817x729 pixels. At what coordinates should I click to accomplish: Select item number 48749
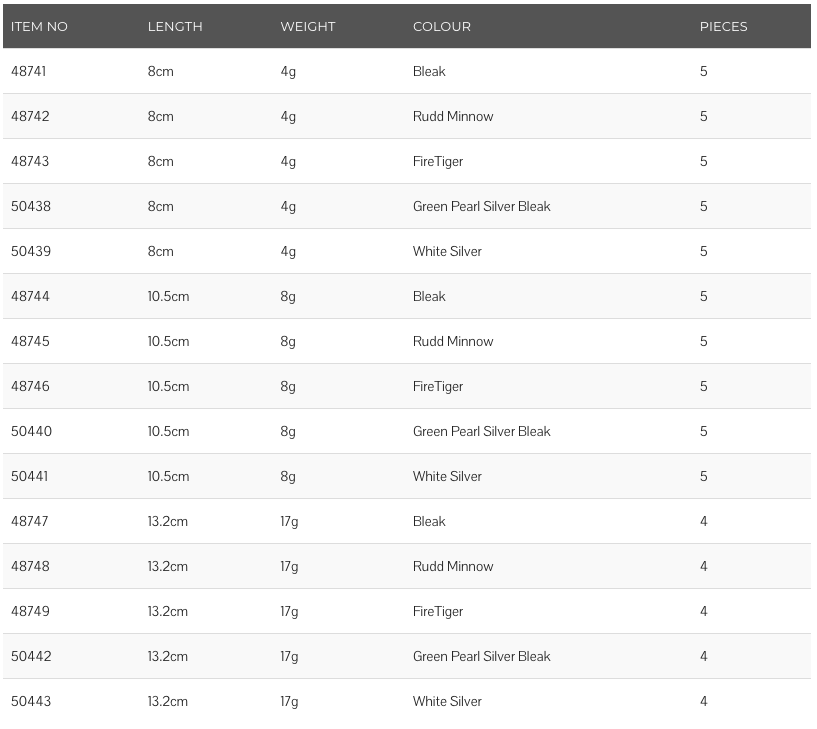[x=30, y=611]
